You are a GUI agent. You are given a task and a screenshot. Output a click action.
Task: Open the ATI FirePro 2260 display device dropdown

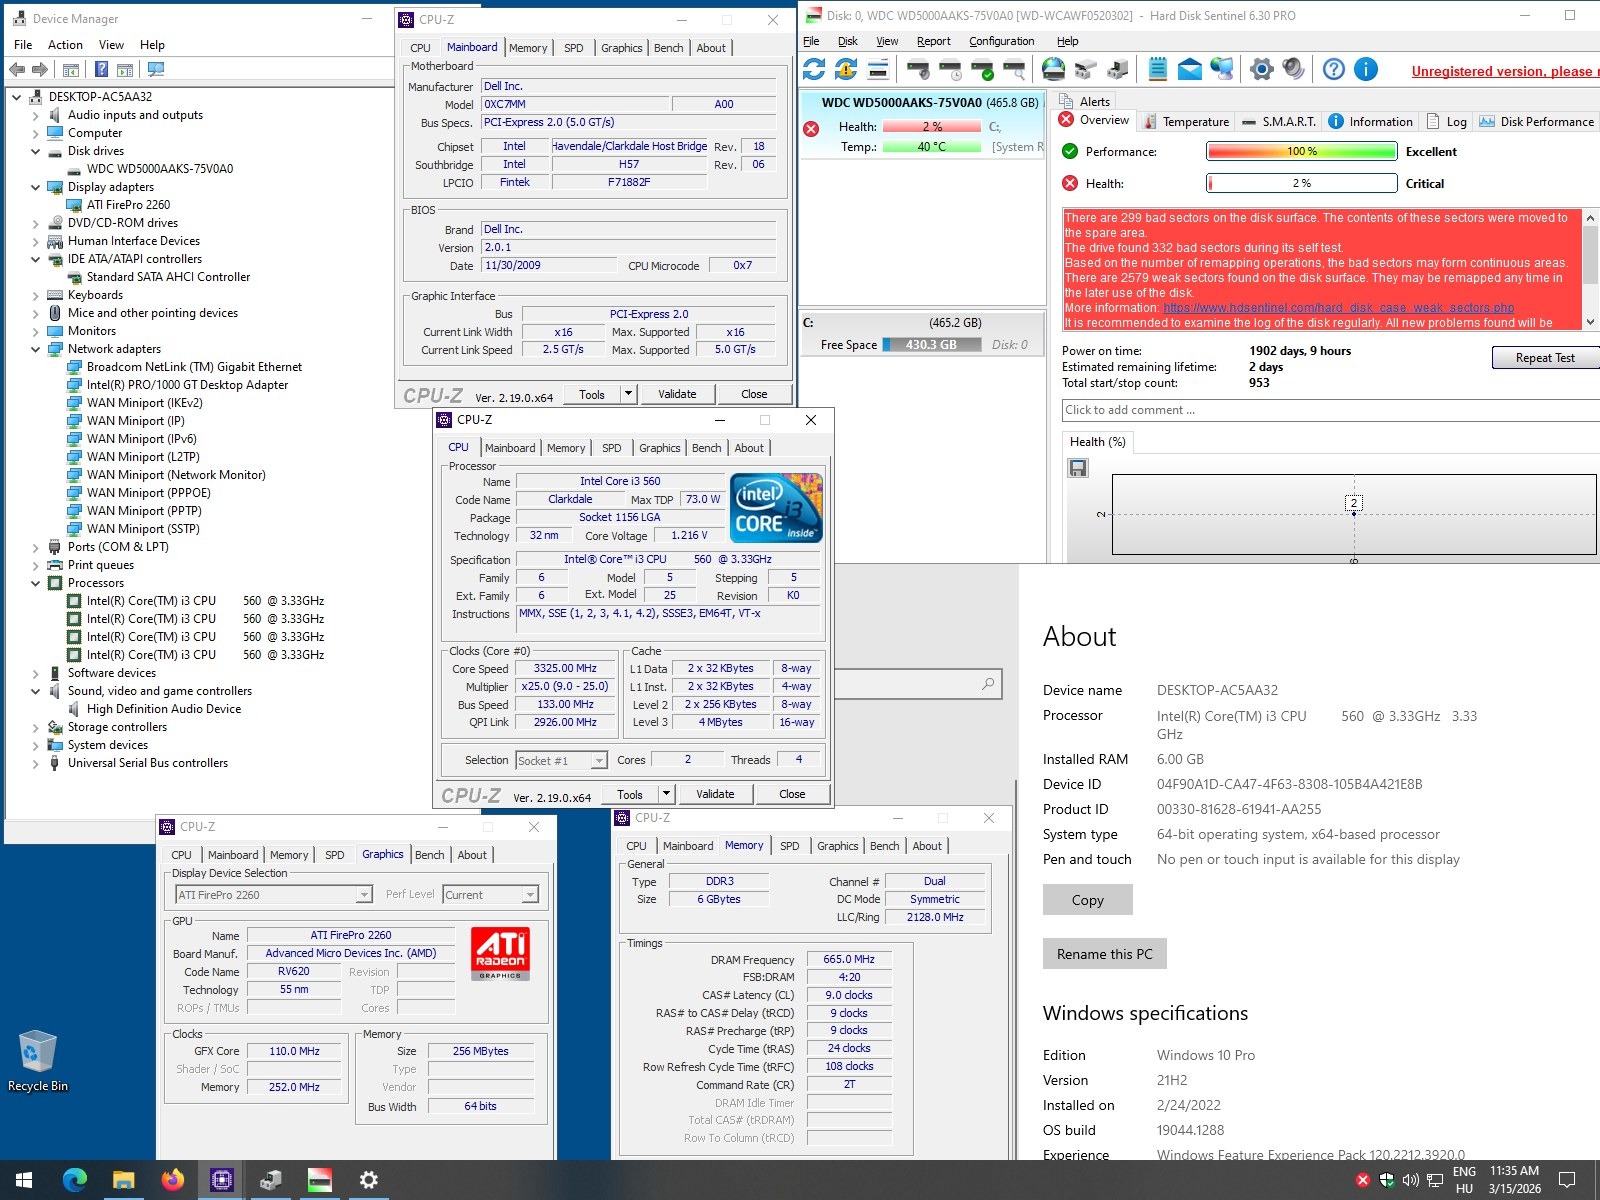pyautogui.click(x=364, y=895)
